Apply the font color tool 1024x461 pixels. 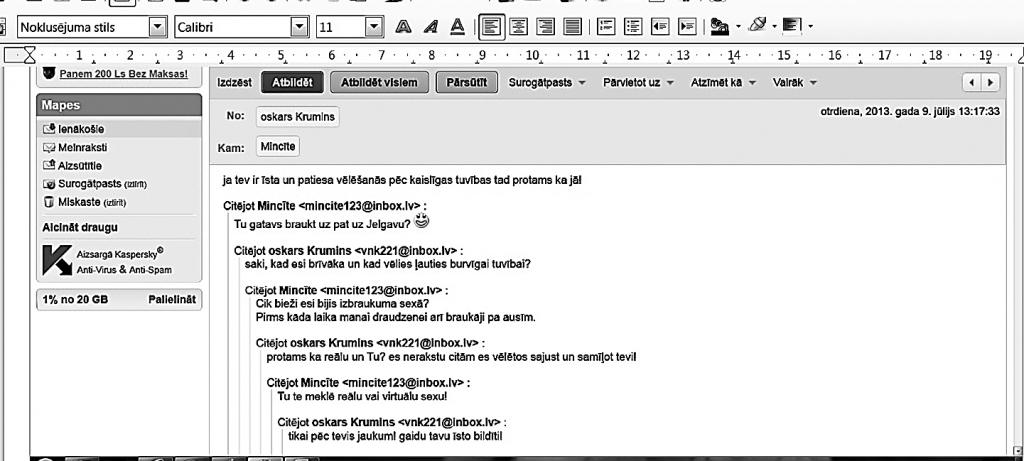720,27
